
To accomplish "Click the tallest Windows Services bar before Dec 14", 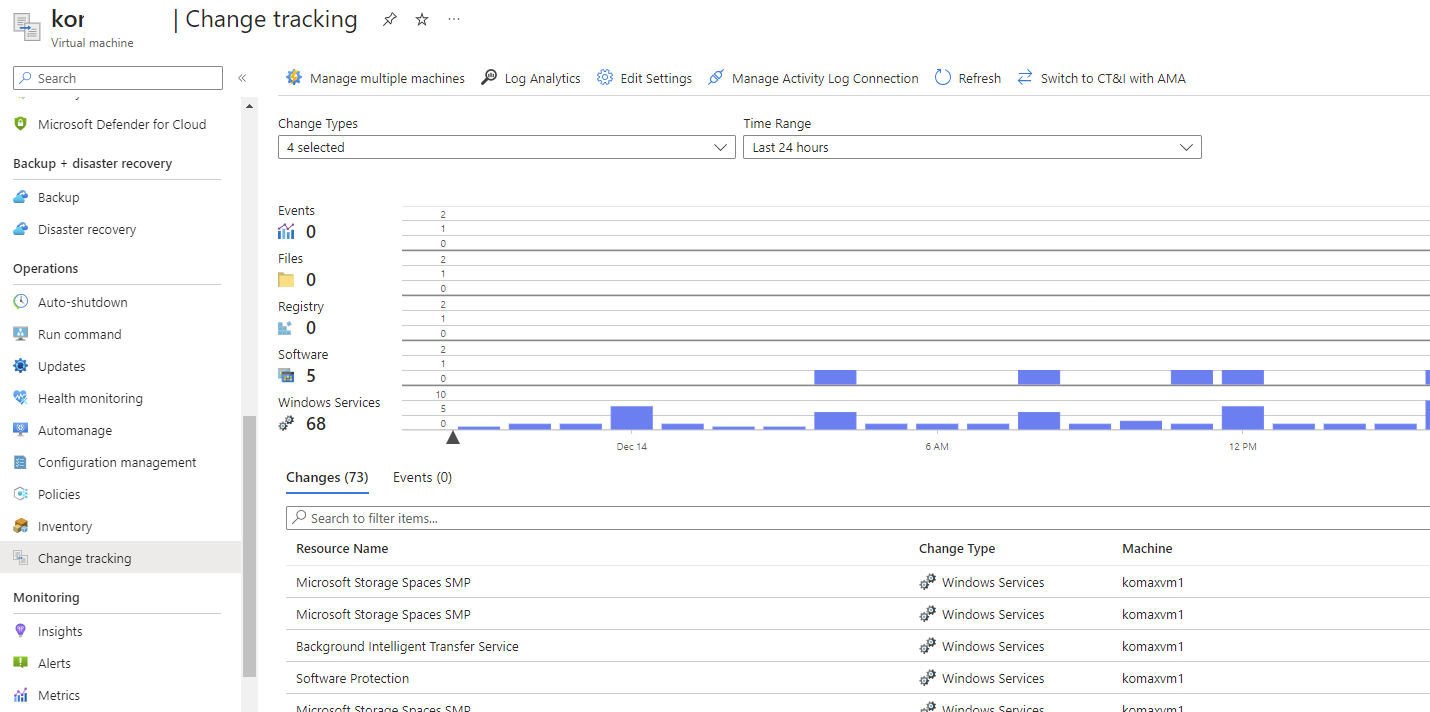I will coord(631,418).
